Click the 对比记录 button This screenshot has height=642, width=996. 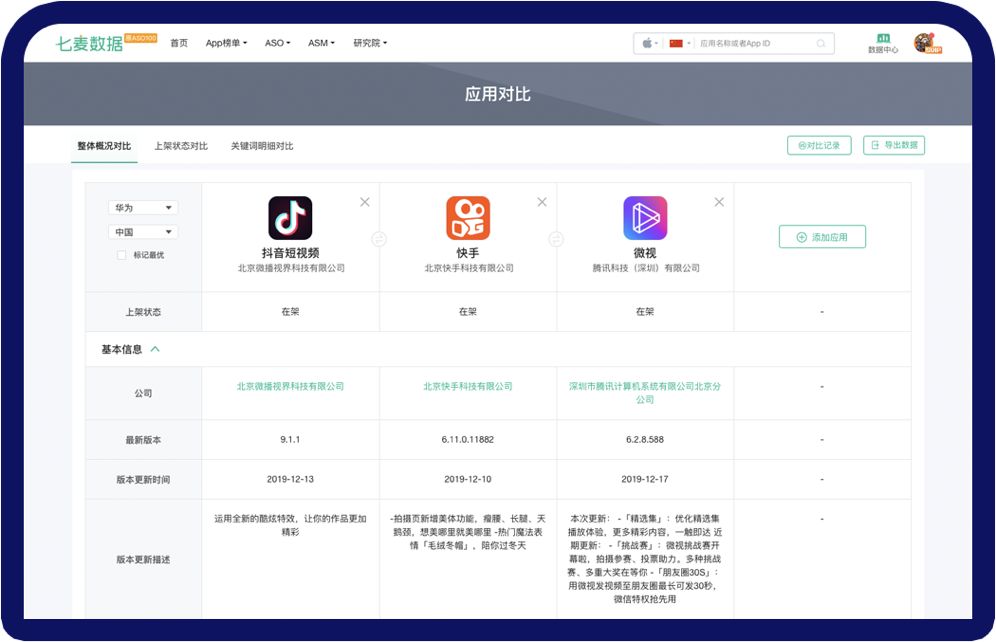click(819, 145)
